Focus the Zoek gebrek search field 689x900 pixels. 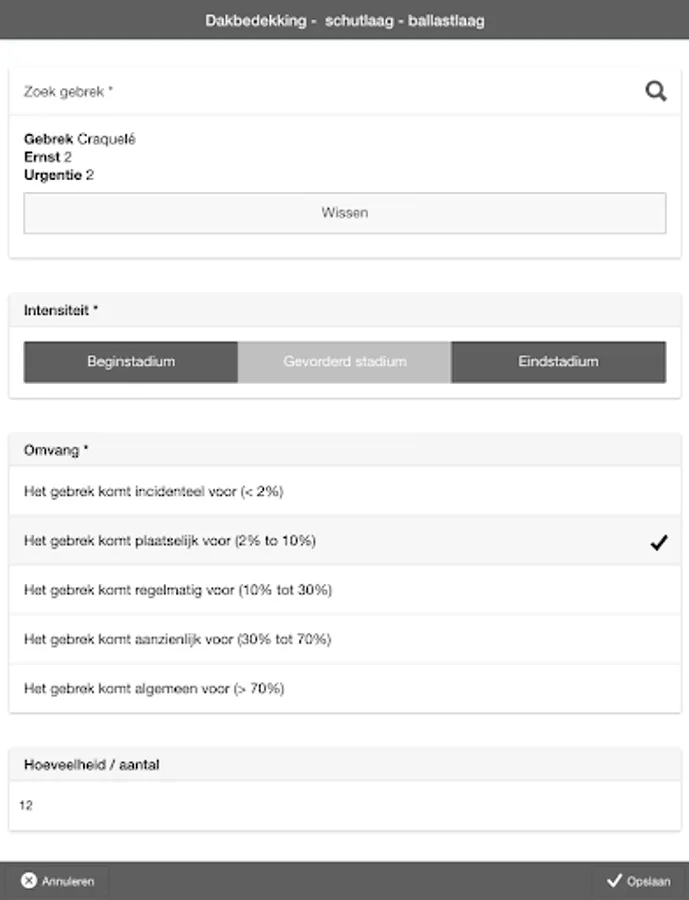click(x=320, y=92)
